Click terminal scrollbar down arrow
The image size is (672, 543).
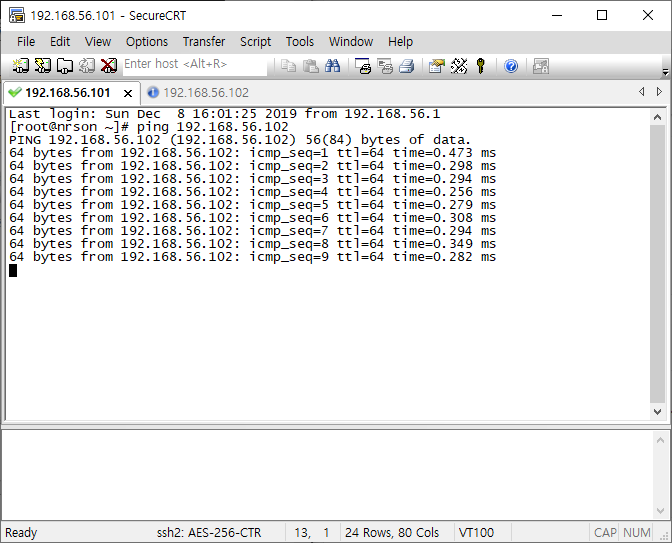click(x=657, y=411)
